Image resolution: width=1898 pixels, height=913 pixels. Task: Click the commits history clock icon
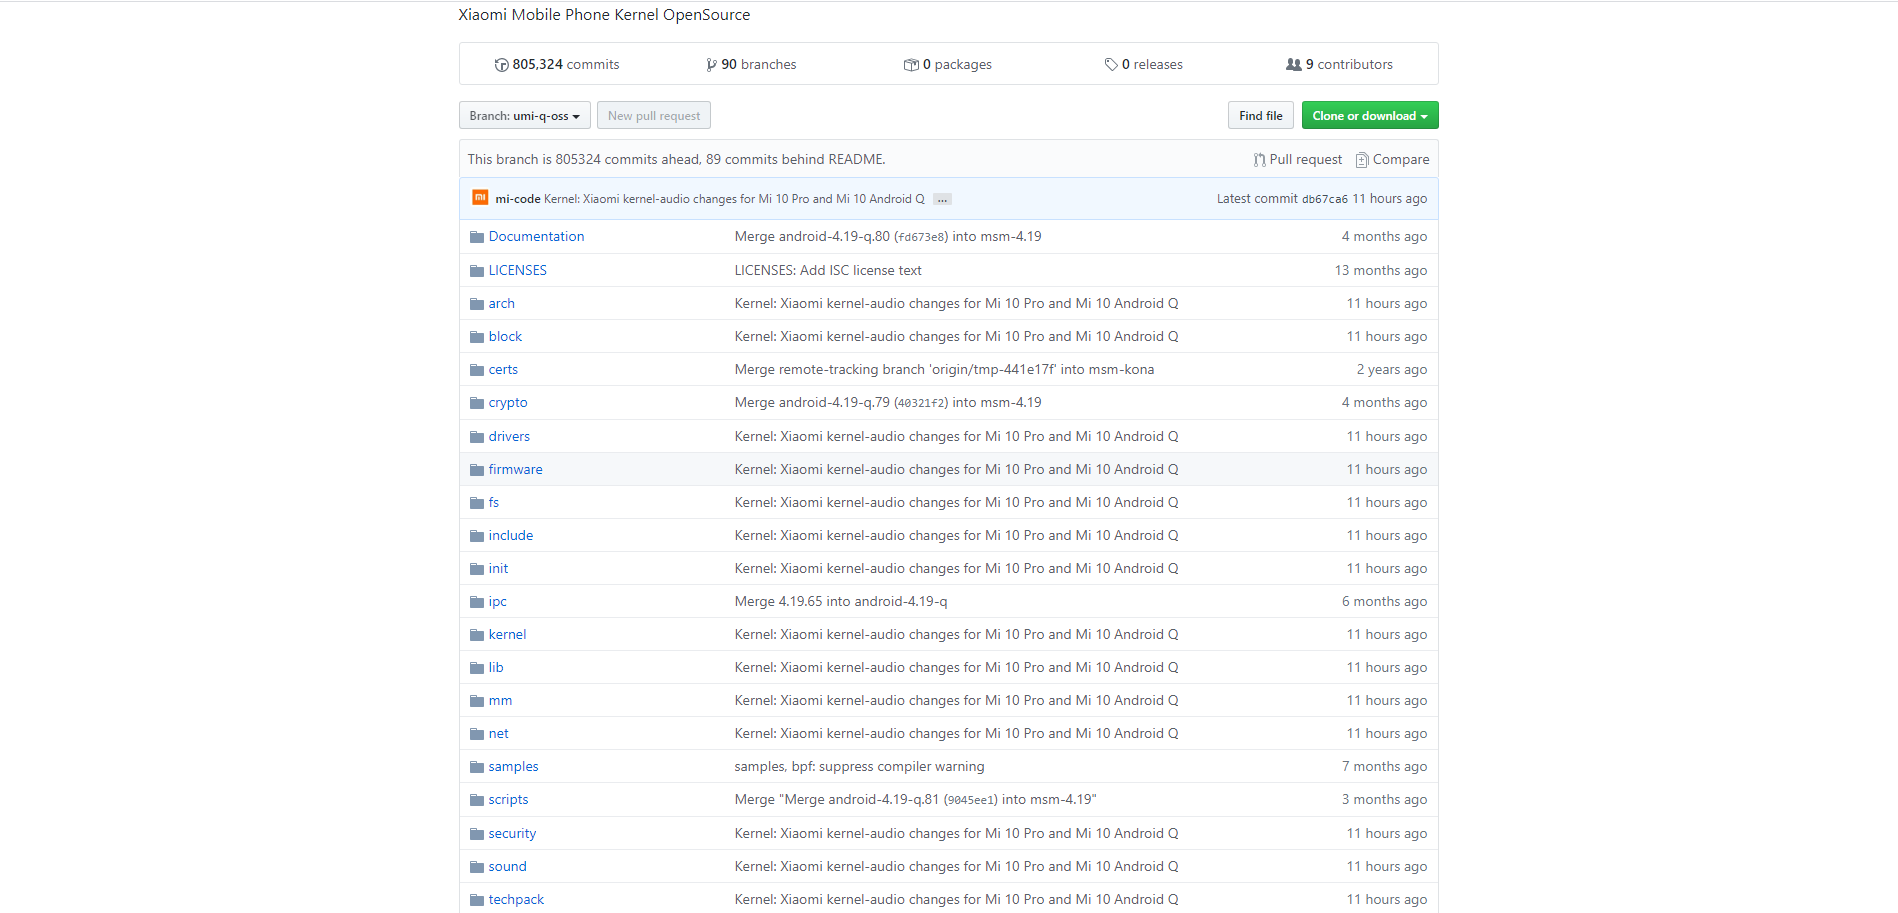[x=501, y=65]
